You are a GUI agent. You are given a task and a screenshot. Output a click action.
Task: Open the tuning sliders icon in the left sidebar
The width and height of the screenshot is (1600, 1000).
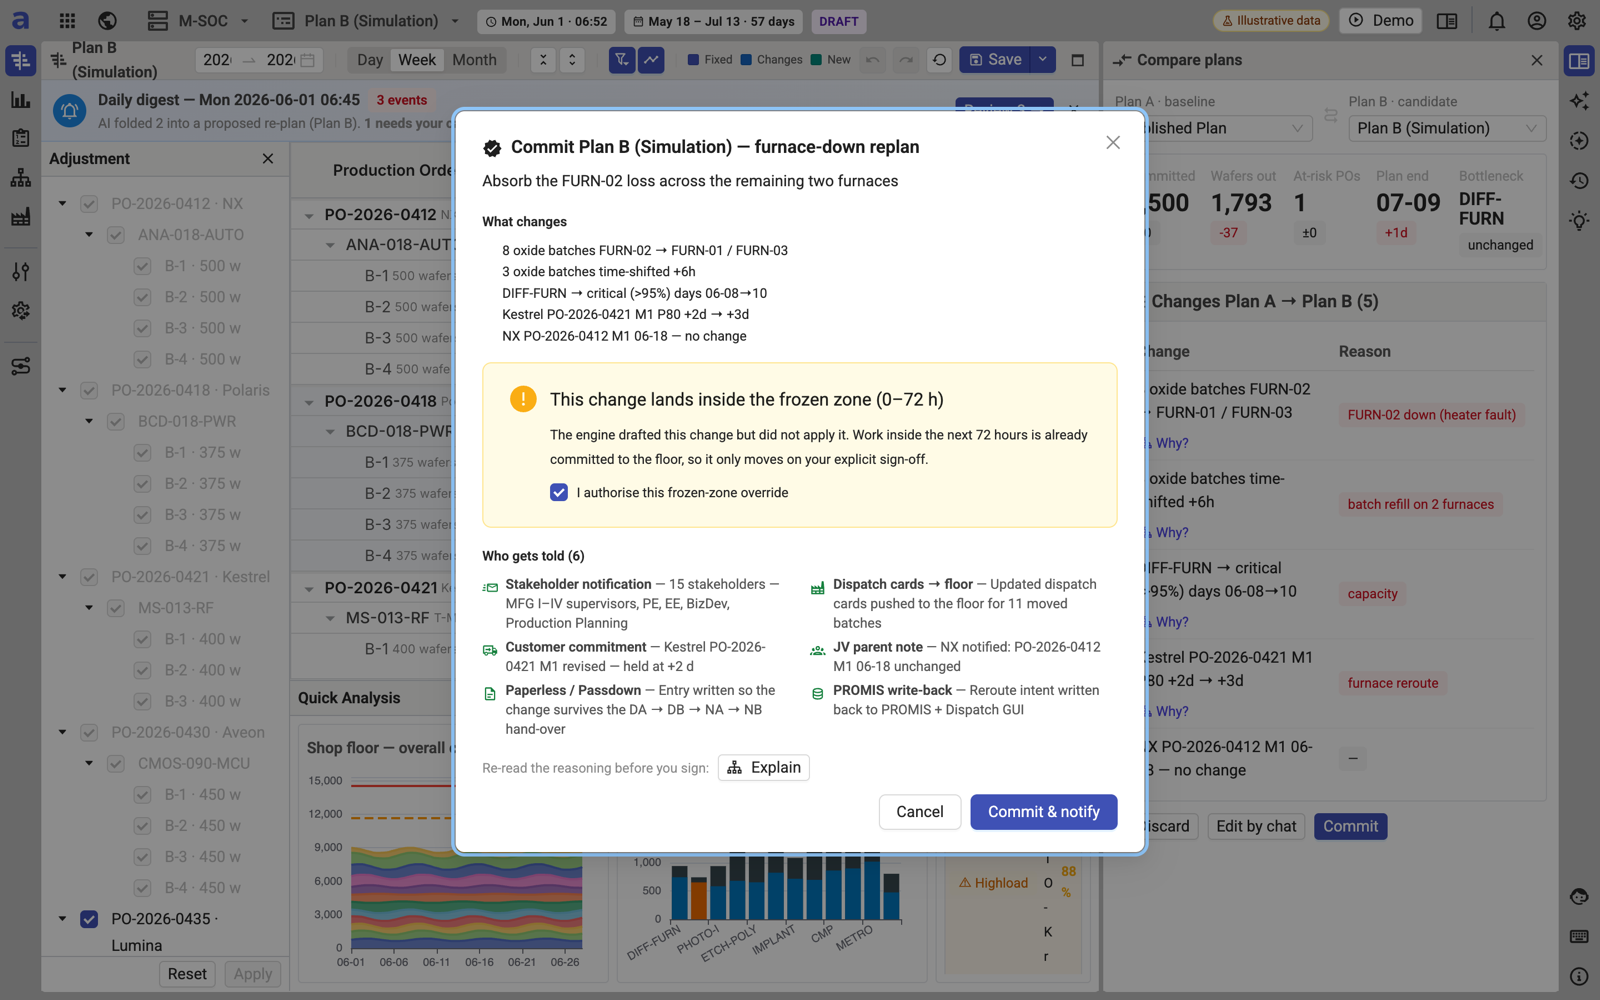20,272
